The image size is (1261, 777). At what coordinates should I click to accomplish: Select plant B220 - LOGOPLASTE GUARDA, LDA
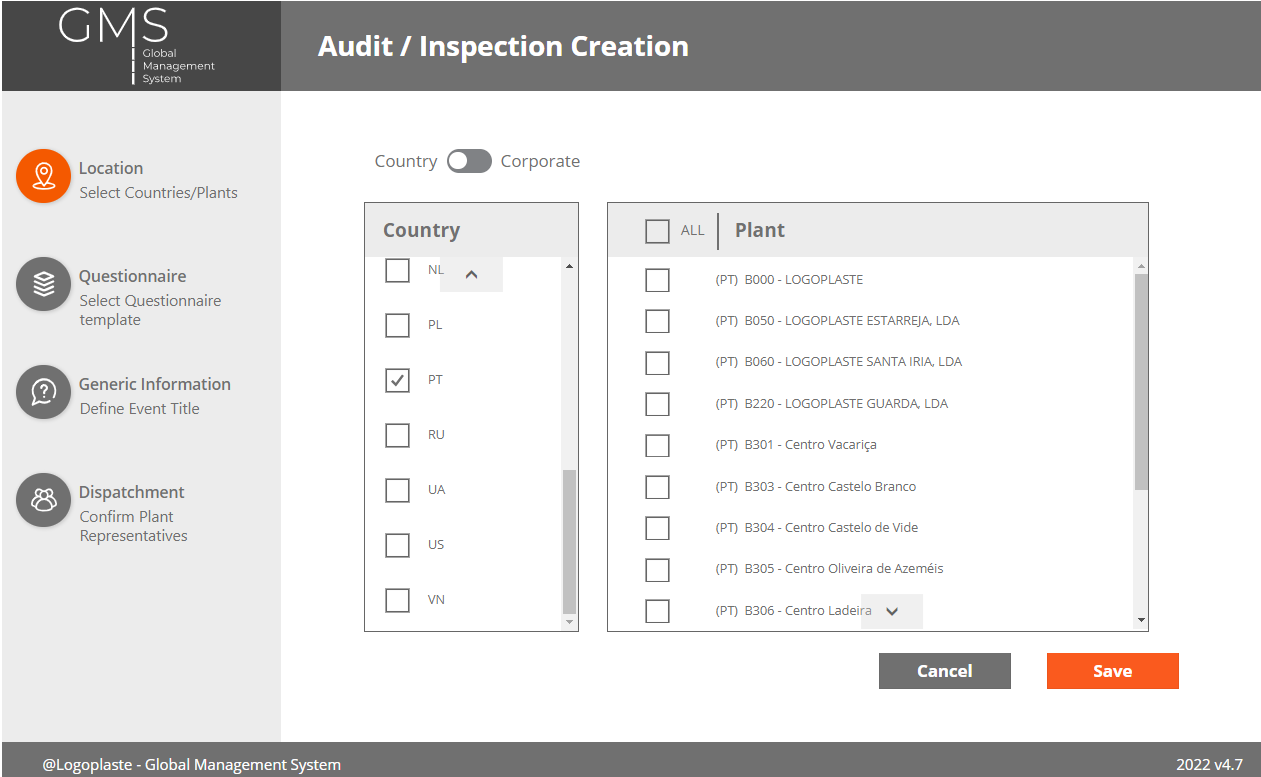pyautogui.click(x=657, y=404)
